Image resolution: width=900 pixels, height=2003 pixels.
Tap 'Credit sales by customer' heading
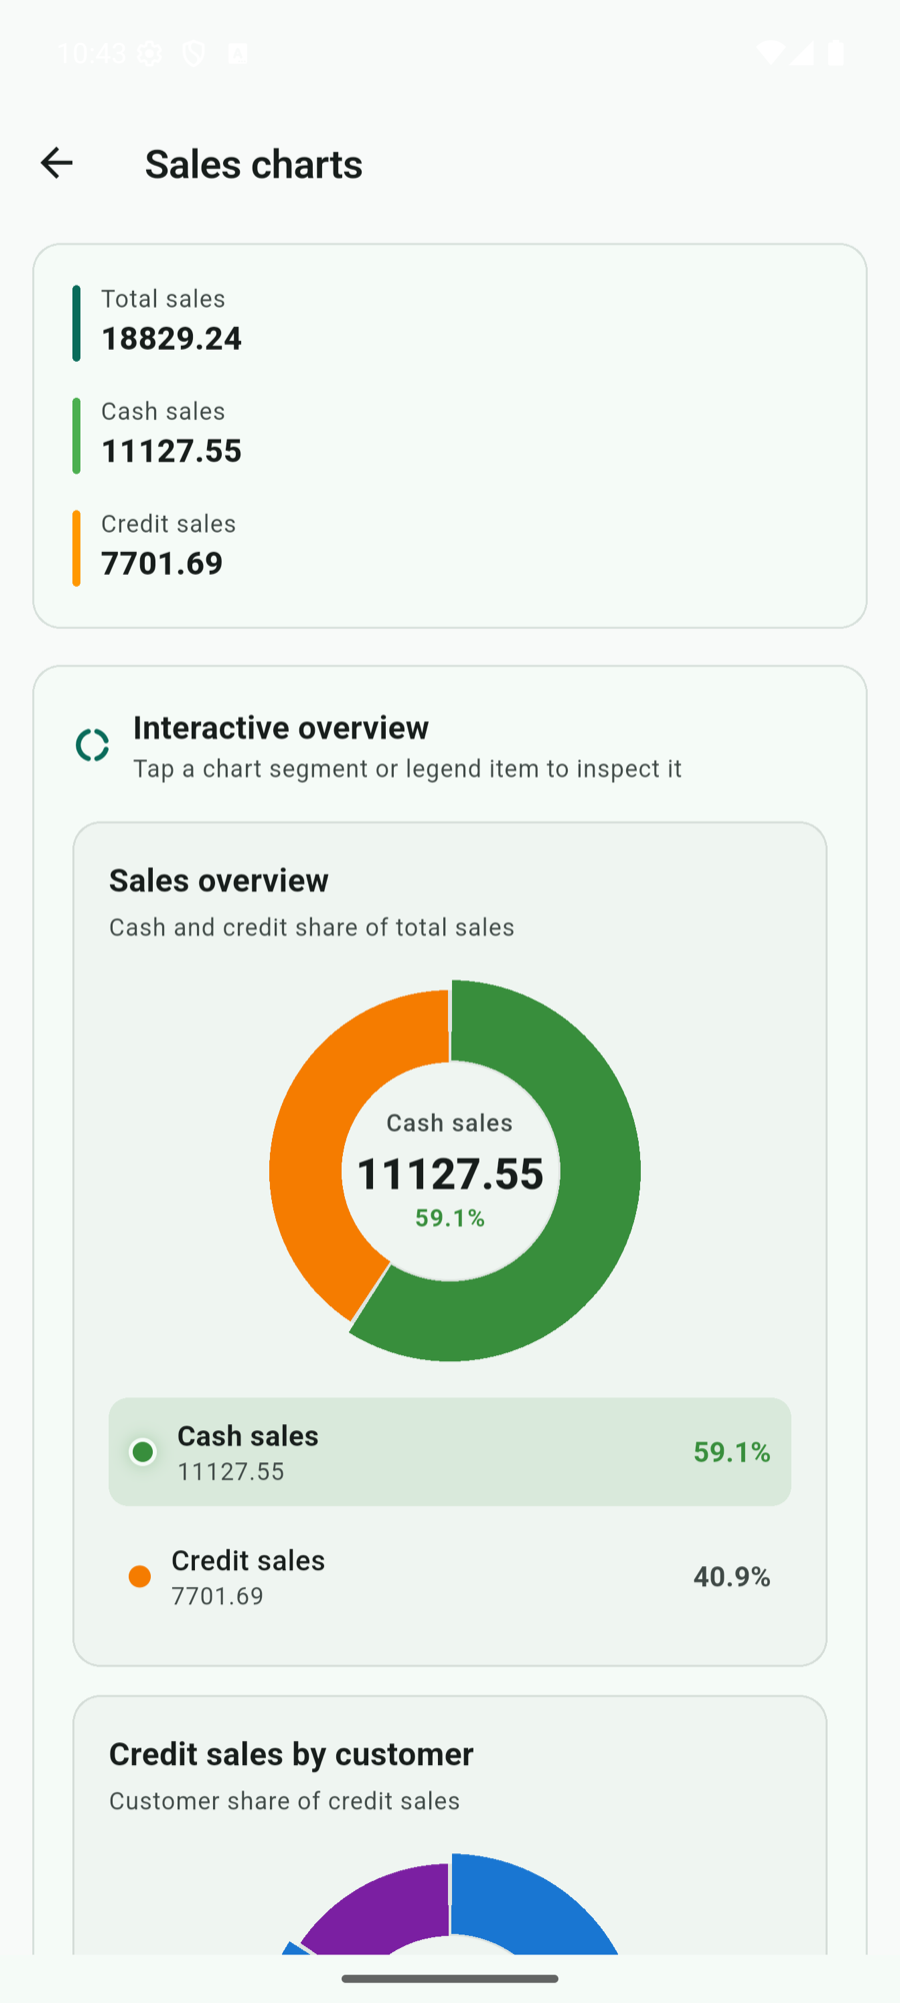291,1755
